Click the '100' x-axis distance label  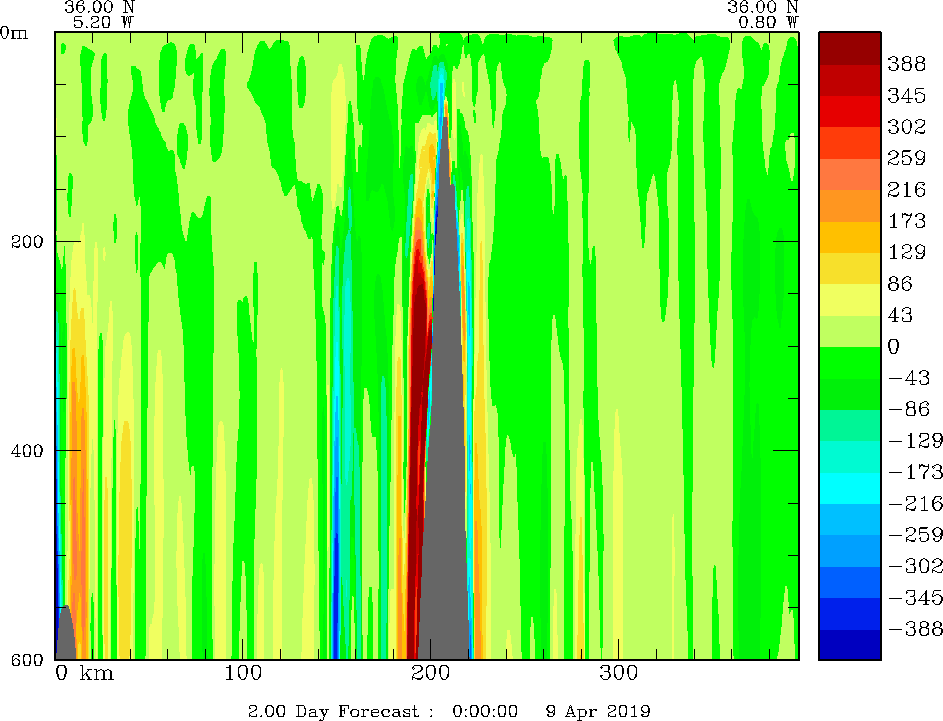[x=242, y=673]
